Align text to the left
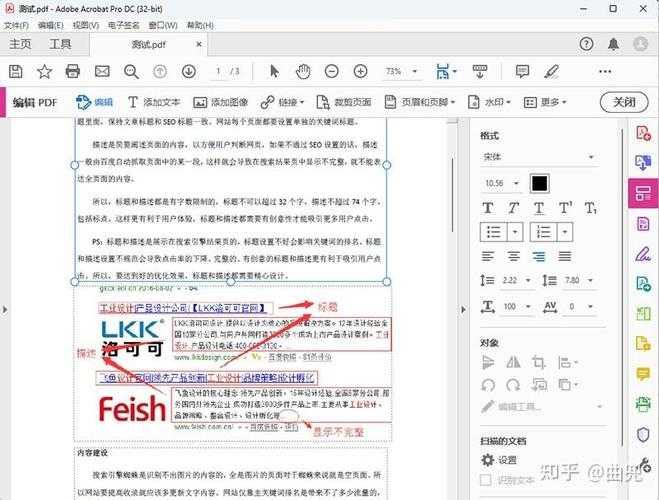Image resolution: width=659 pixels, height=500 pixels. 488,256
